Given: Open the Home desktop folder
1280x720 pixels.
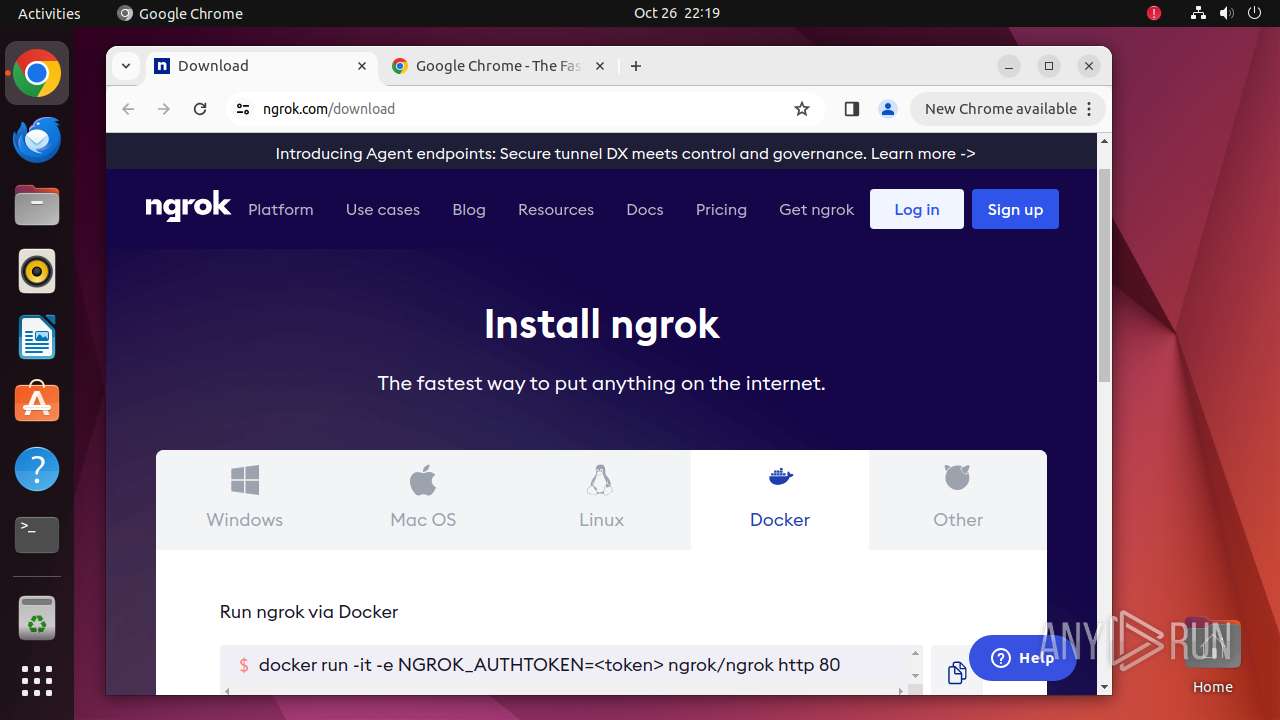Looking at the screenshot, I should (1212, 657).
